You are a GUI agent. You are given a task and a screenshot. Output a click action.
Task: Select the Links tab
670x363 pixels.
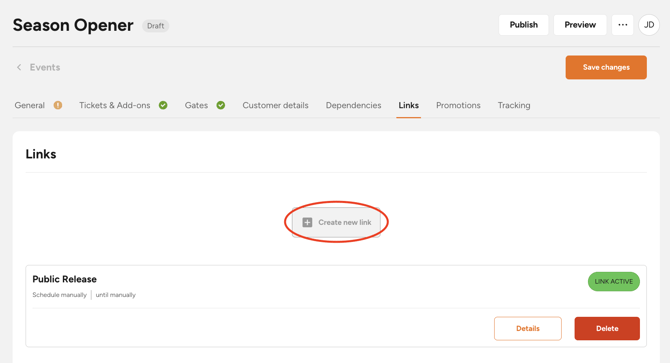[x=408, y=105]
